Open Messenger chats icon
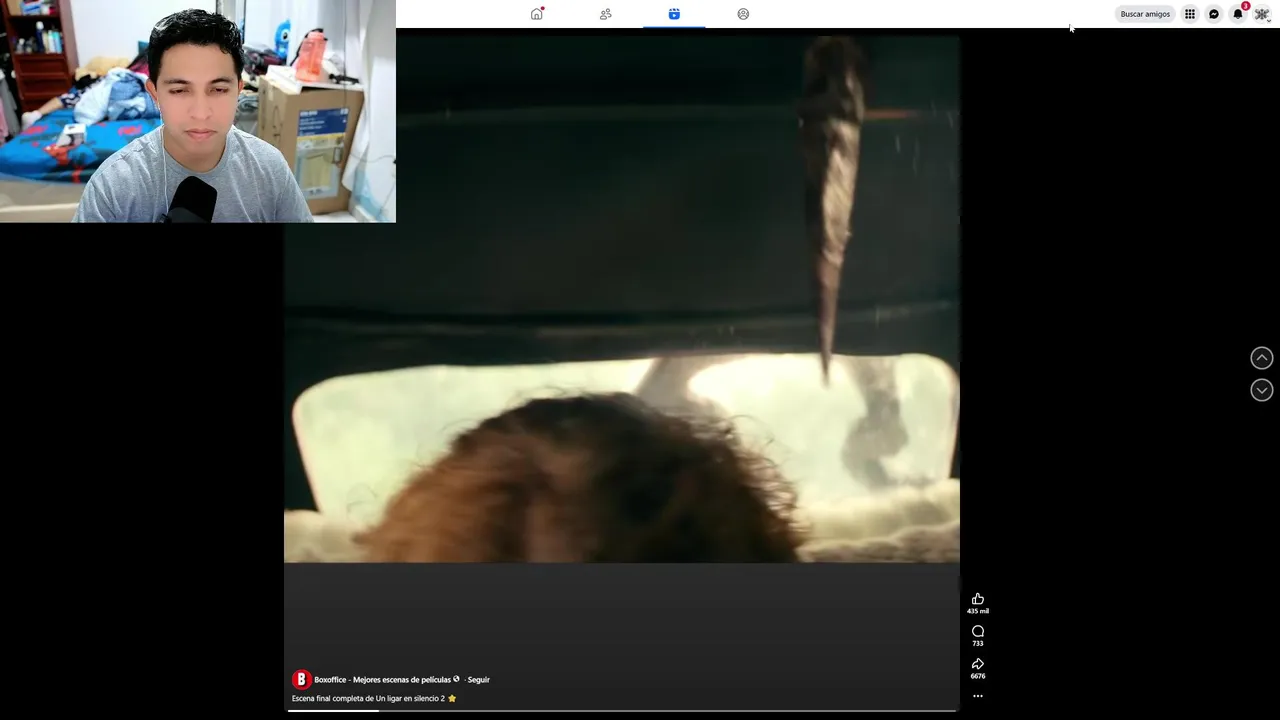1280x720 pixels. 1214,14
